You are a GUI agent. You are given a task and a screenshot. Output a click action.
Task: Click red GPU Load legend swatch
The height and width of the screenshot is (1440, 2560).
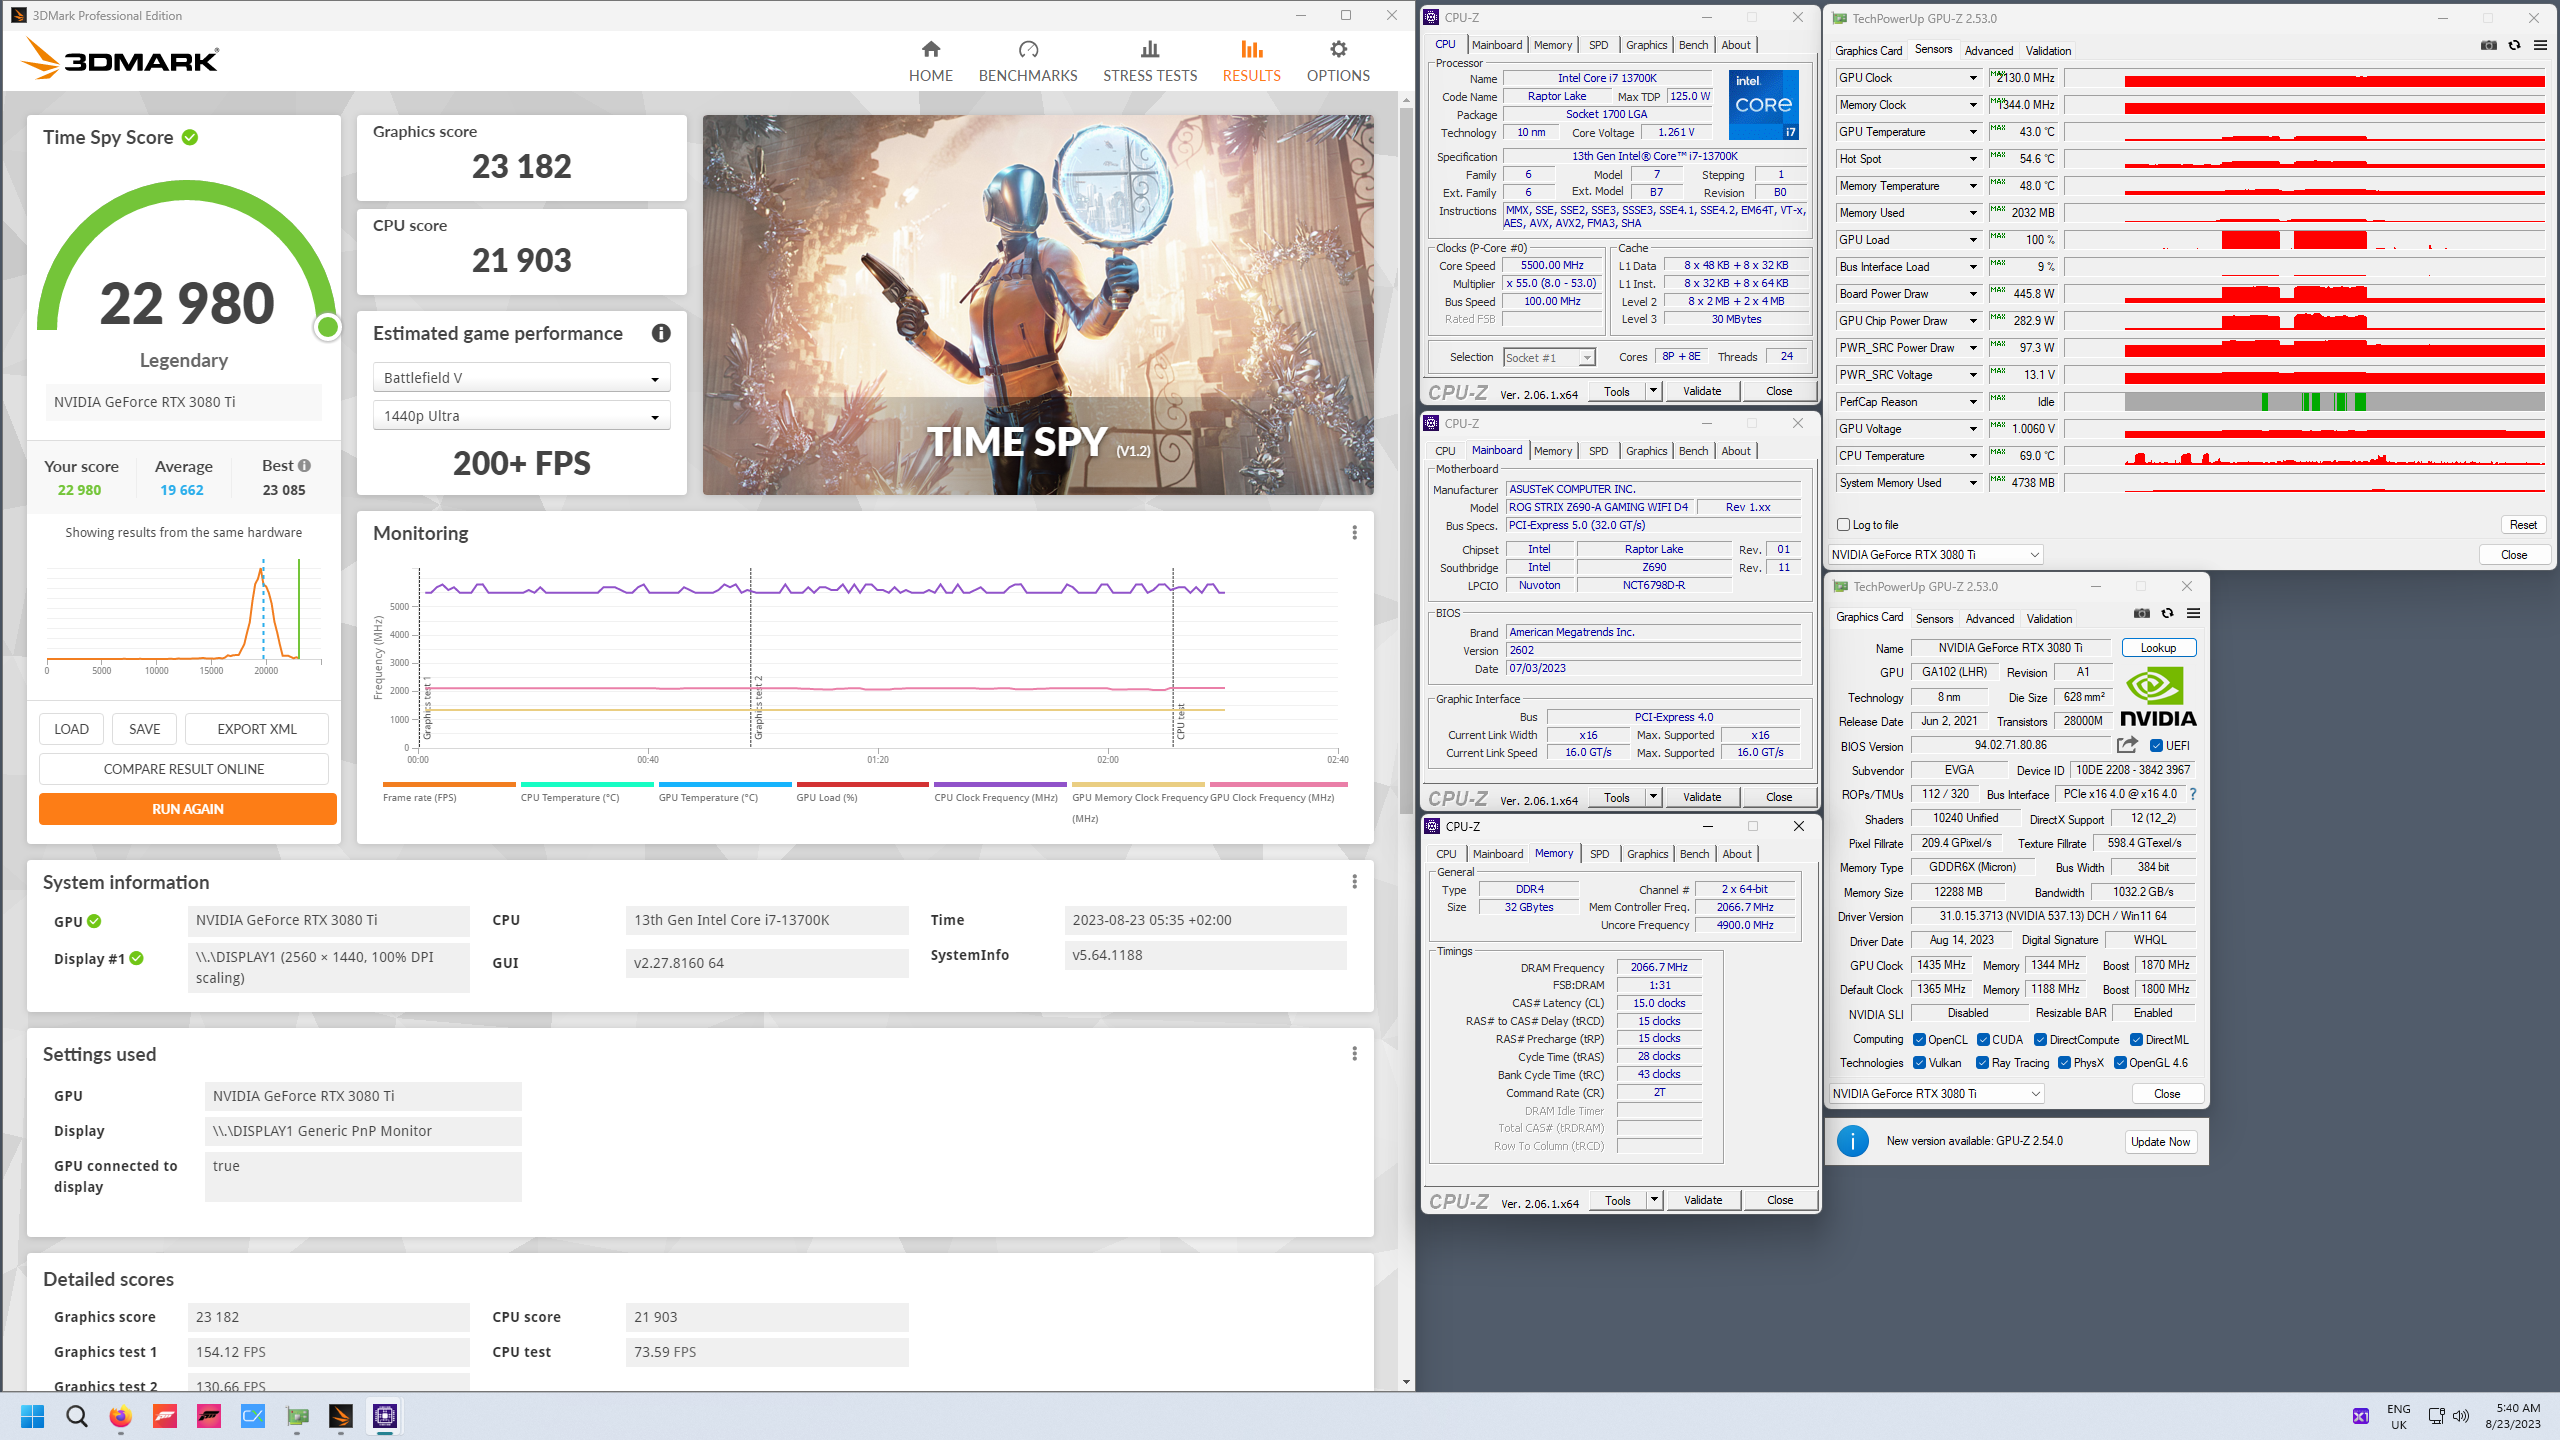(863, 784)
